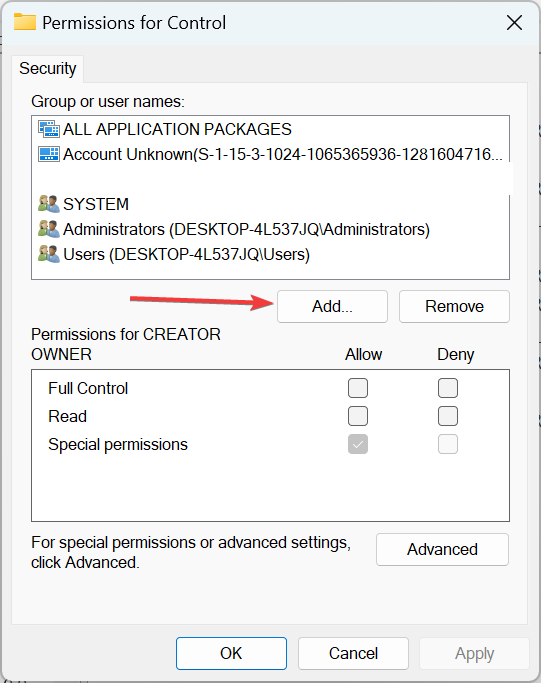Click Allow checkbox for Special permissions
The image size is (541, 683).
tap(358, 444)
